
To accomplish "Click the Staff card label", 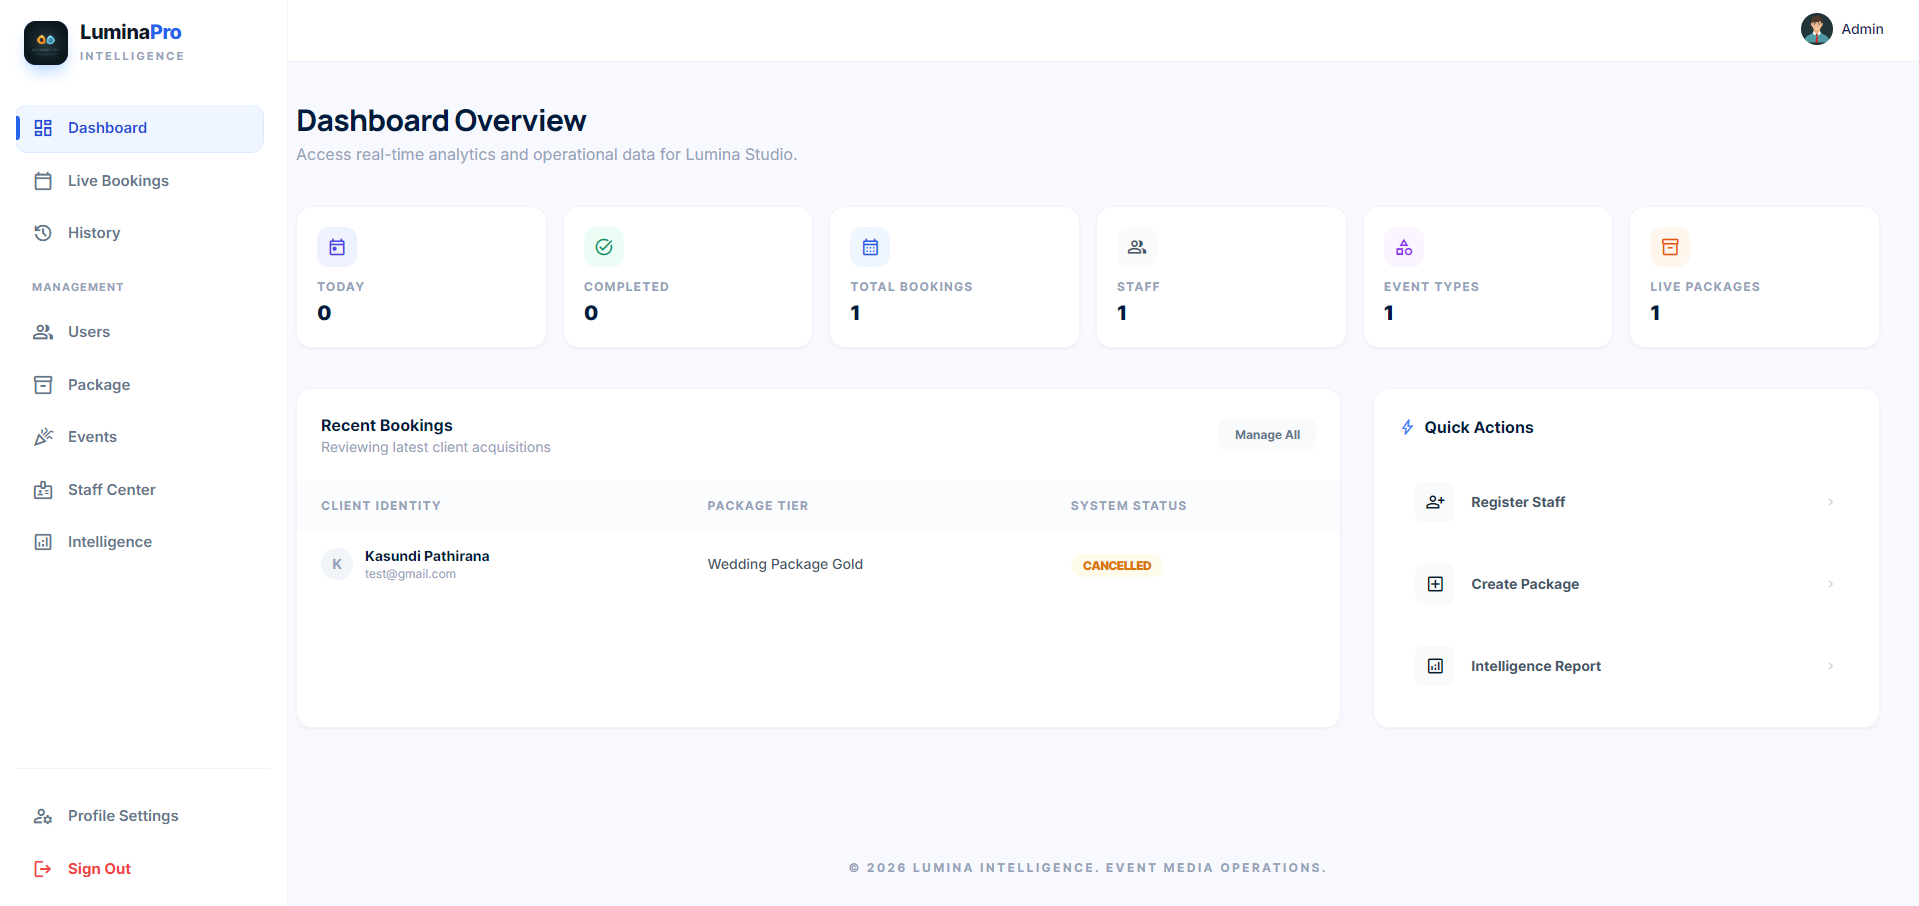I will coord(1138,287).
